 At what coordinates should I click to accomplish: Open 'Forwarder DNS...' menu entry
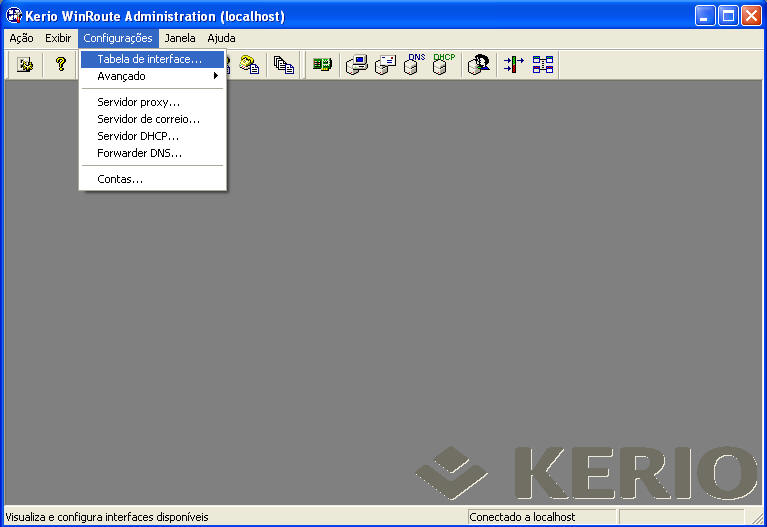(x=139, y=153)
